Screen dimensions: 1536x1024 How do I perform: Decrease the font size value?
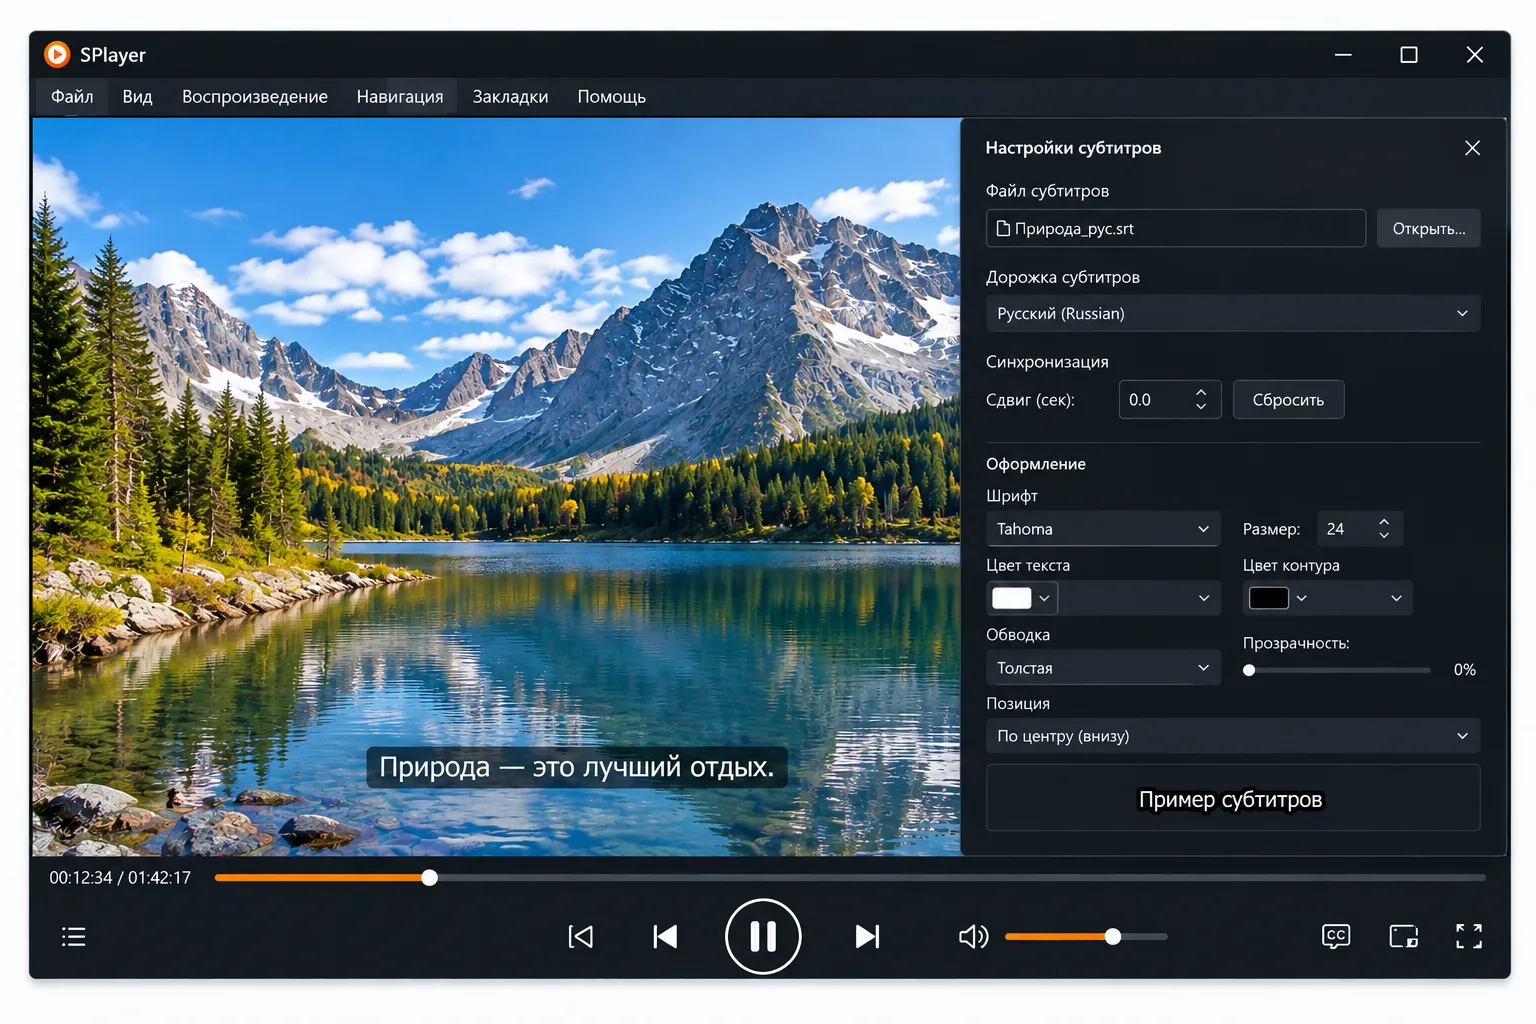pyautogui.click(x=1384, y=536)
